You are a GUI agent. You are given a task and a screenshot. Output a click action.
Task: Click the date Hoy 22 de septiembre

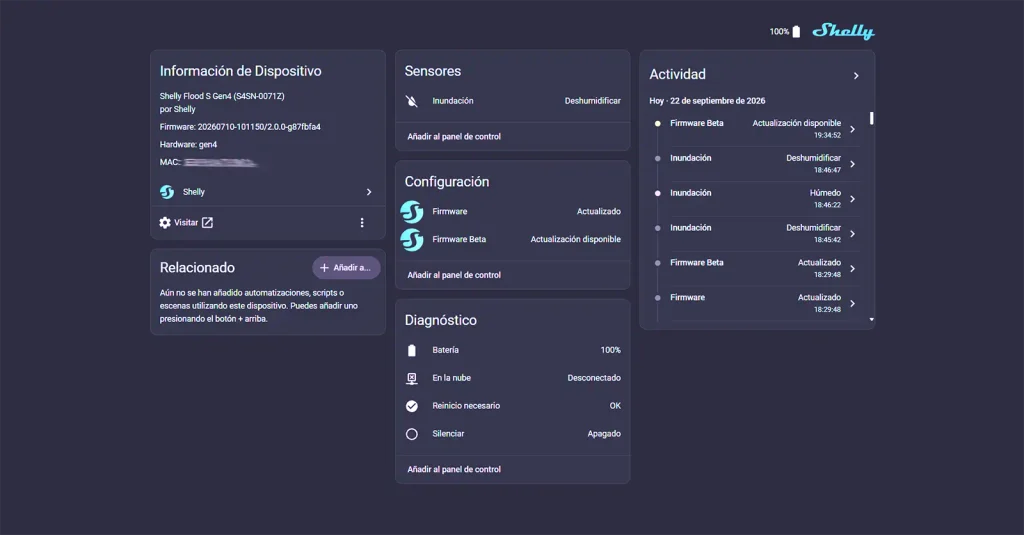(707, 101)
